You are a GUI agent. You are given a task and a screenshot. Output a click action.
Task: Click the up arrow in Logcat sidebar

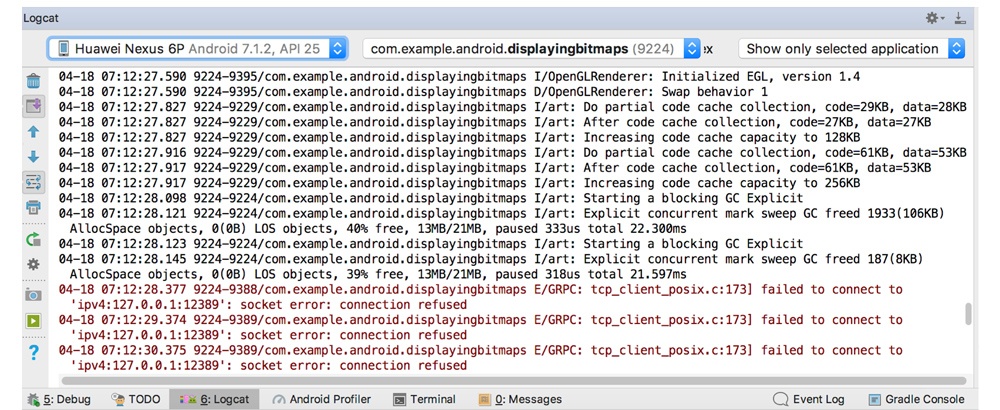[33, 132]
